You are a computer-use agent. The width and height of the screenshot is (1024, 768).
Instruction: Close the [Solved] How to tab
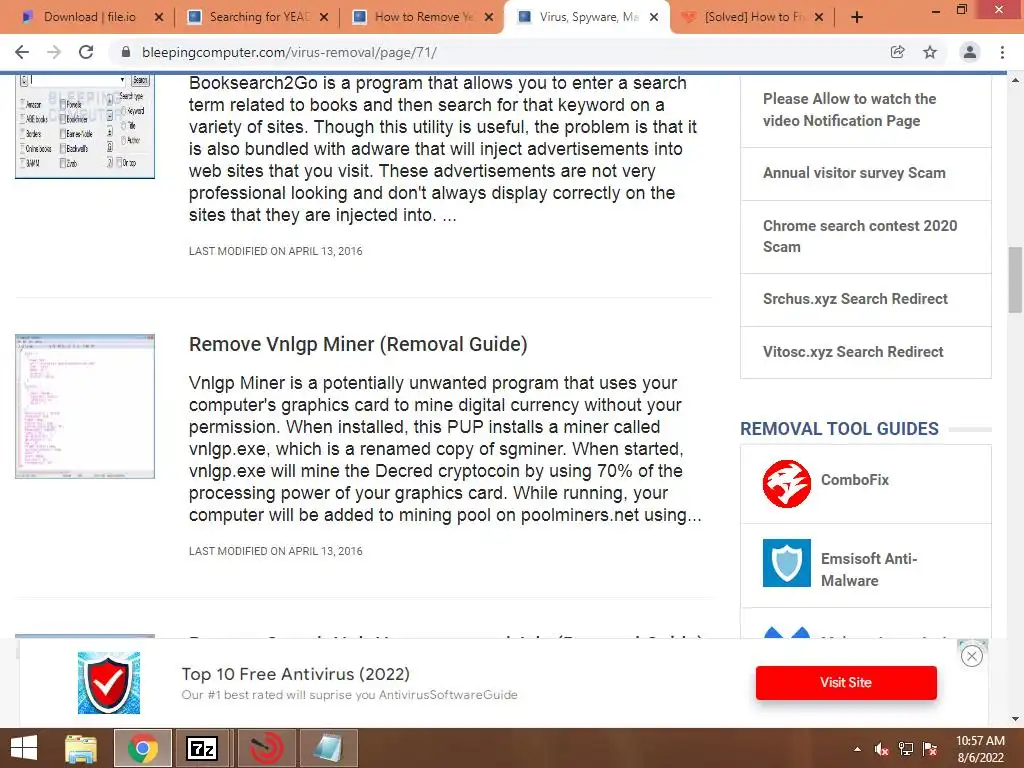point(819,17)
